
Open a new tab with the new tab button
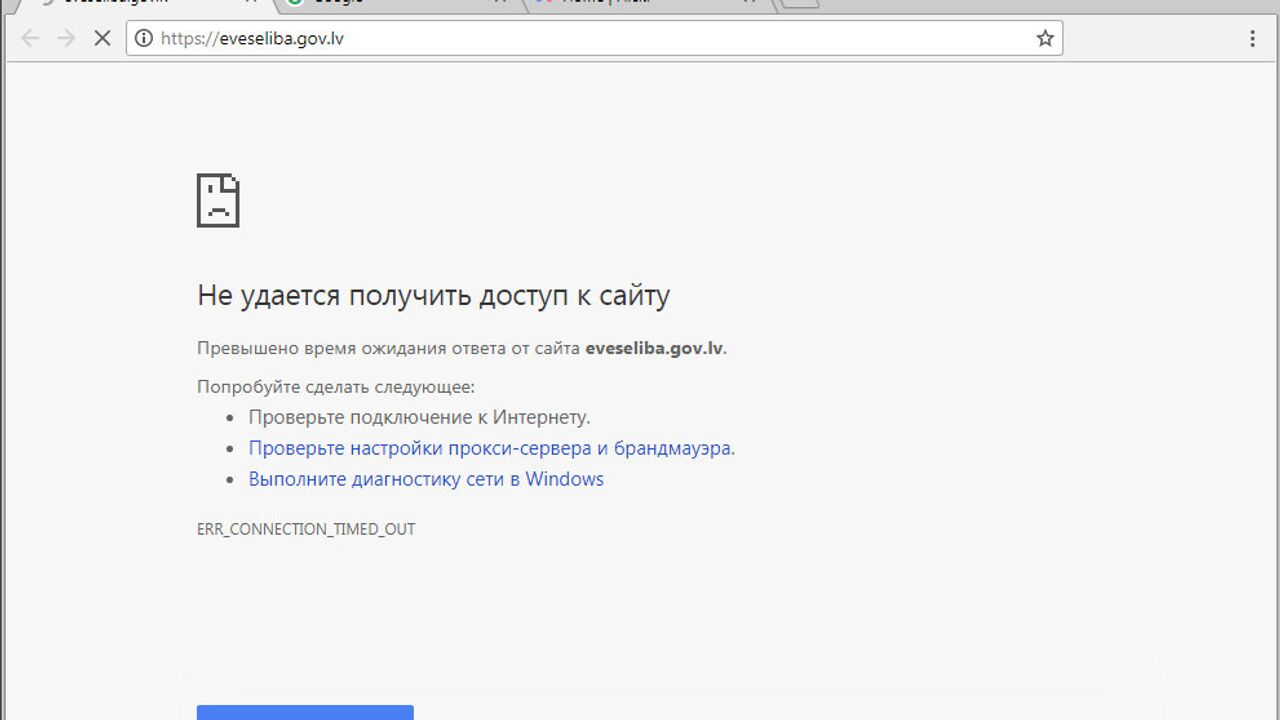pos(799,3)
